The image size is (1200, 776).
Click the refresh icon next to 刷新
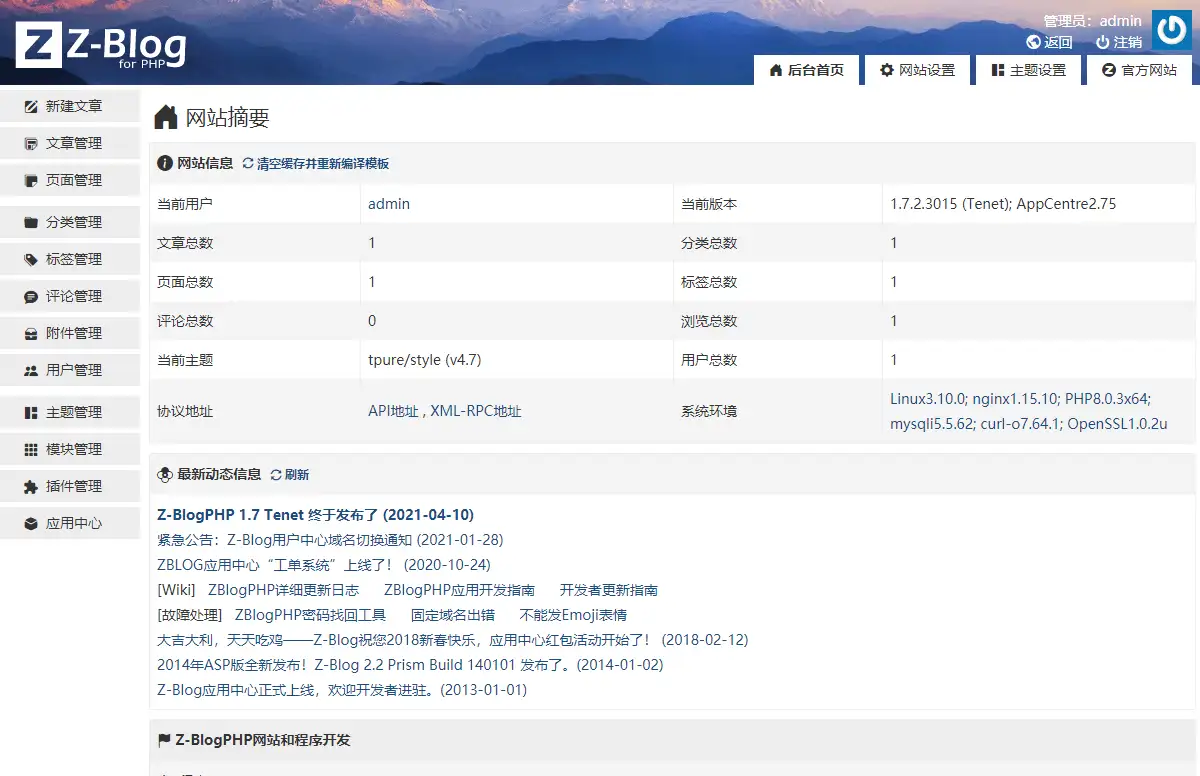(276, 475)
